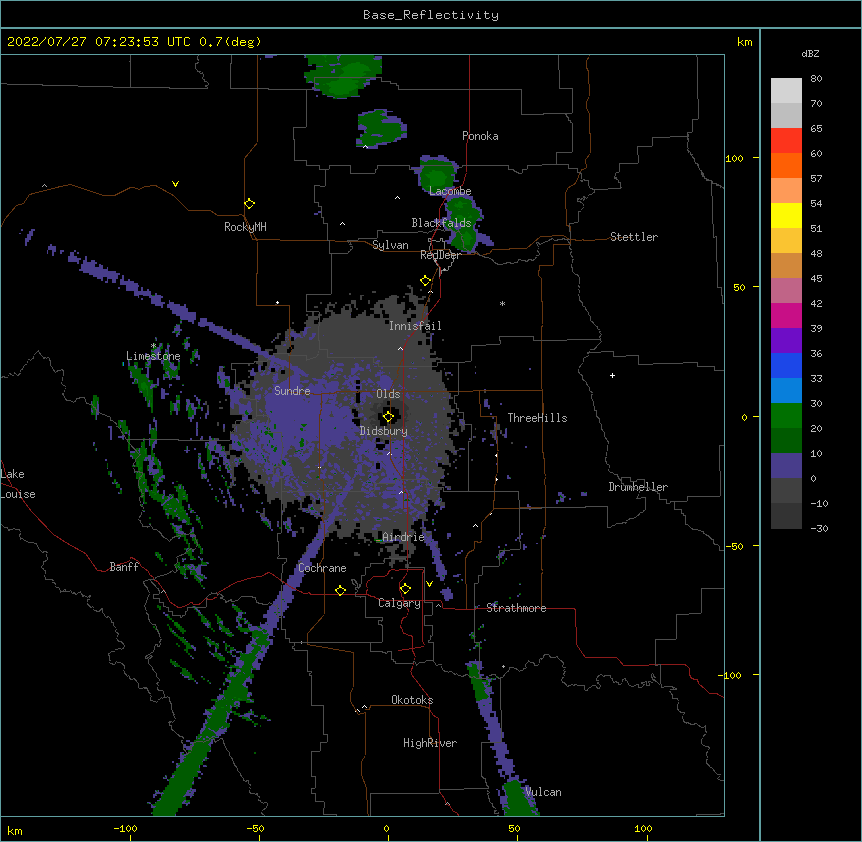Pick the bright yellow 51-54 dBZ legend color

(x=786, y=215)
